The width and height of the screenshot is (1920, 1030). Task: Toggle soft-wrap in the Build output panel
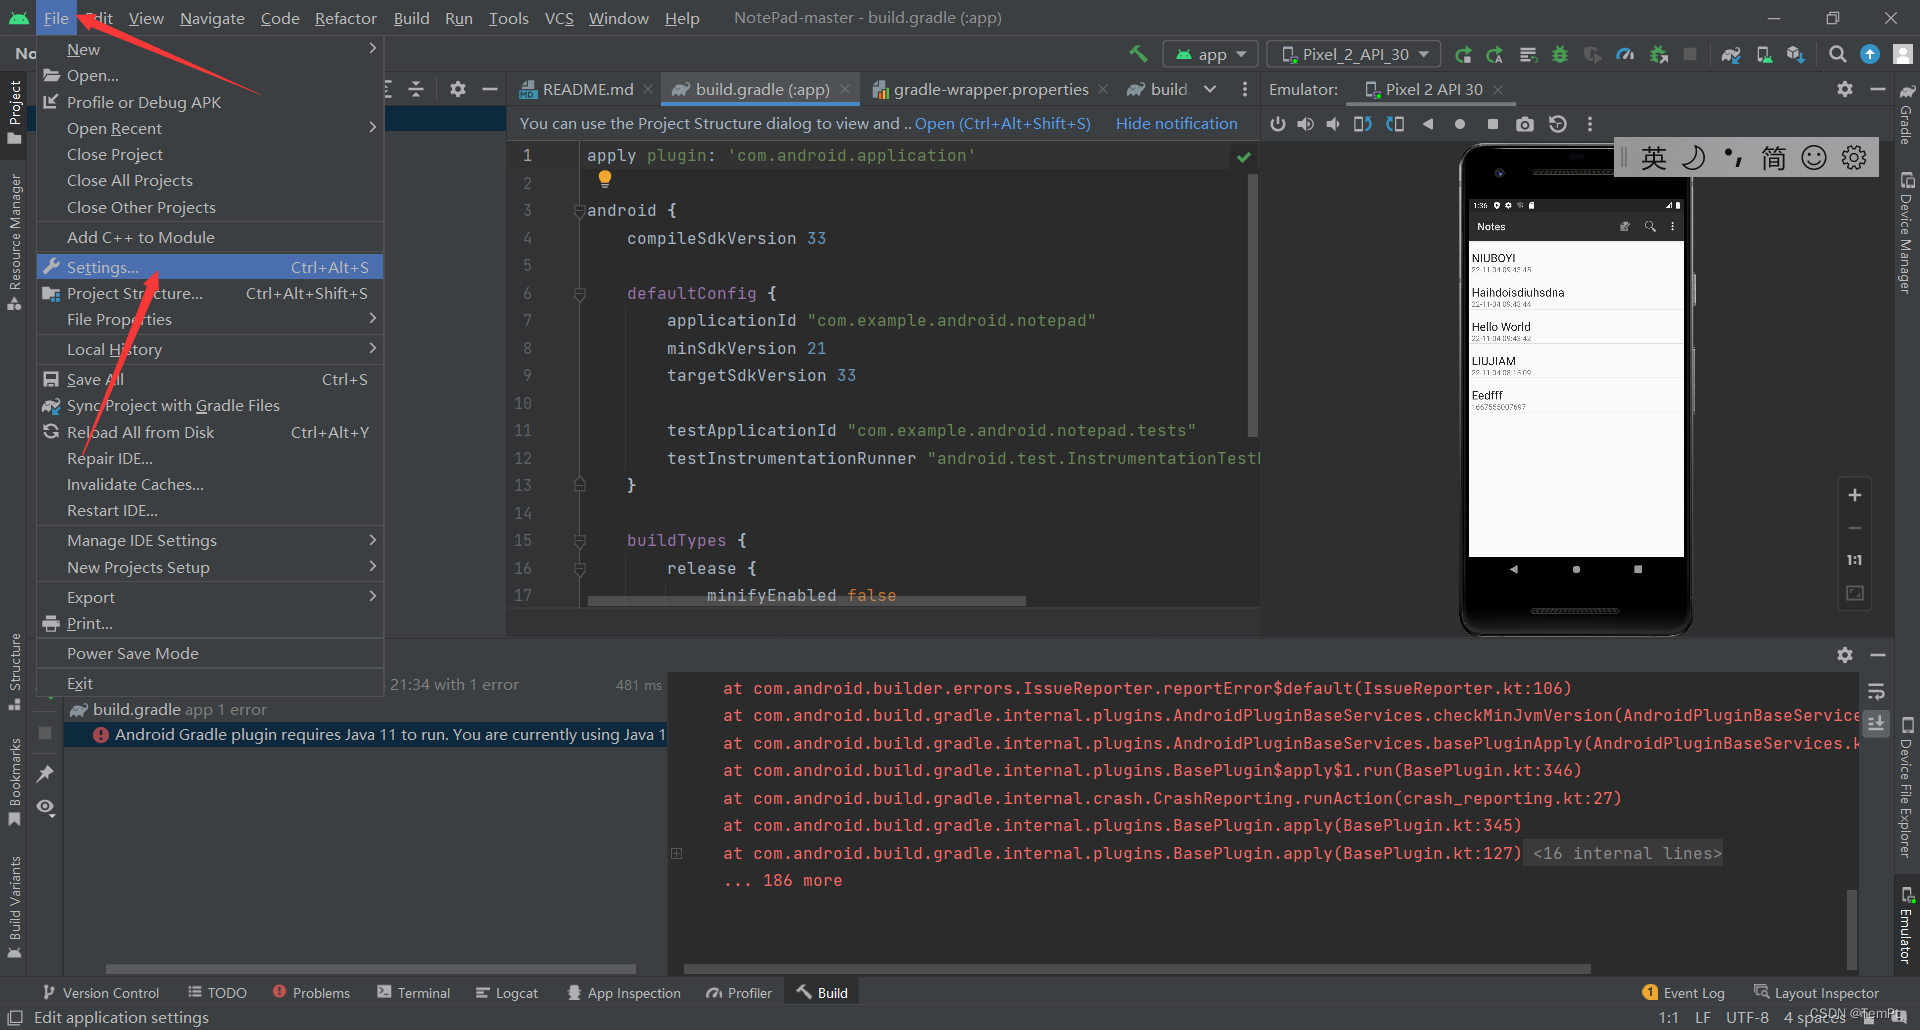pos(1876,691)
